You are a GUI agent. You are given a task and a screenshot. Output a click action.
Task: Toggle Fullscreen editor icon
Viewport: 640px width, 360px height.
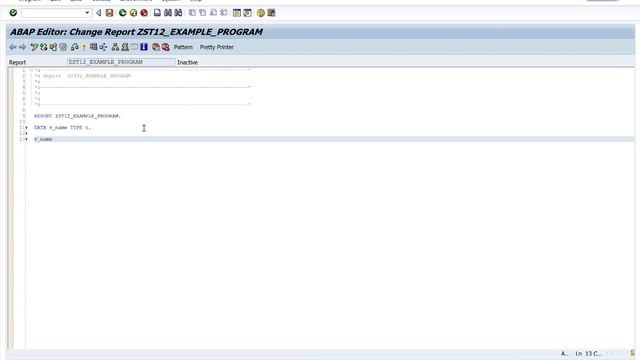(134, 47)
